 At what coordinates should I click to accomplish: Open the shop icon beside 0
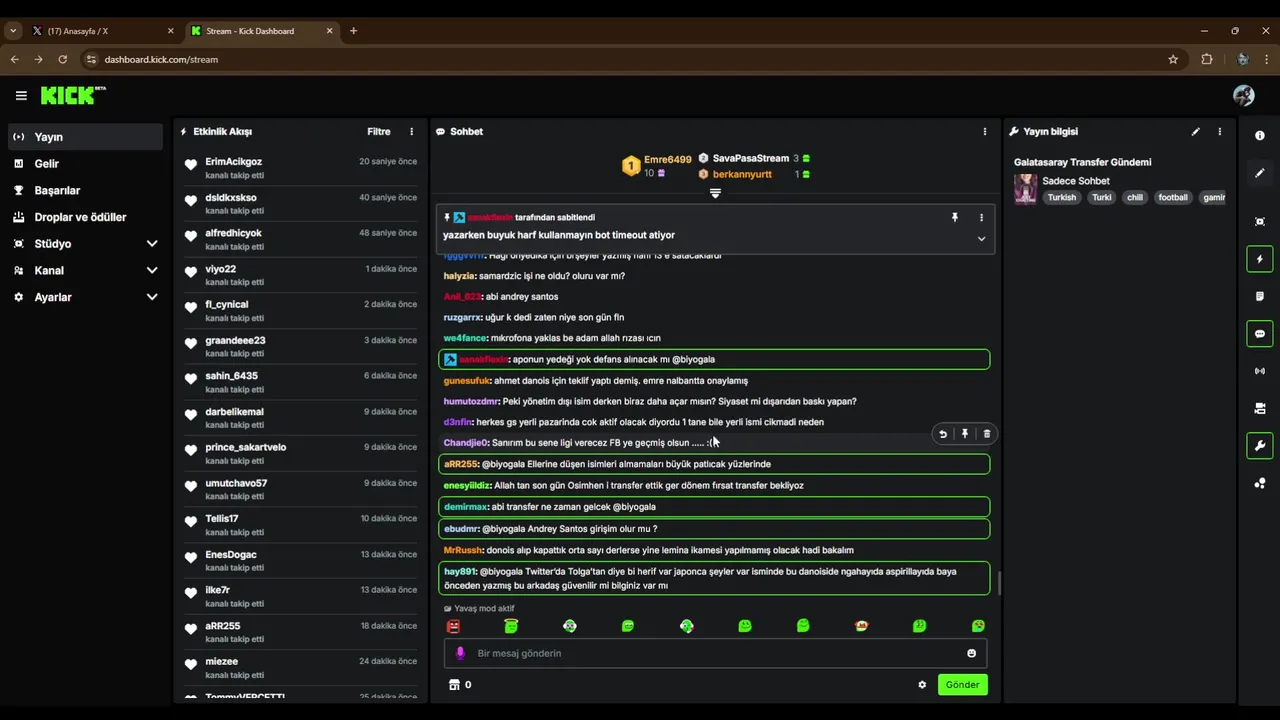click(454, 685)
